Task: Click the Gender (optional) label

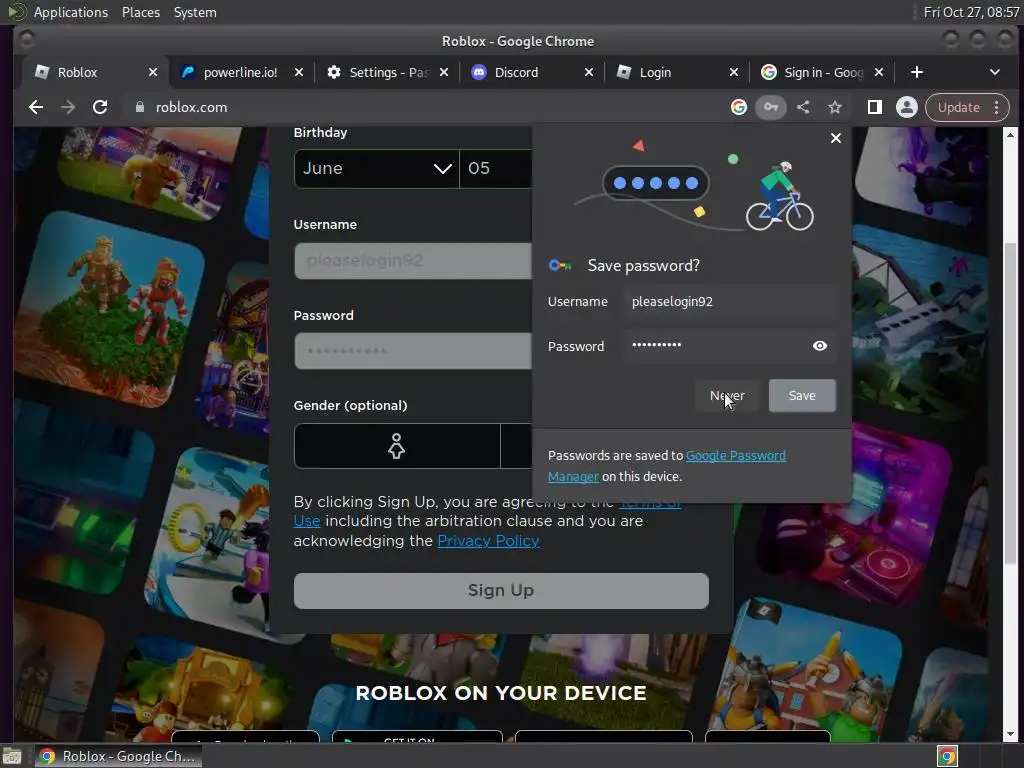Action: (x=350, y=405)
